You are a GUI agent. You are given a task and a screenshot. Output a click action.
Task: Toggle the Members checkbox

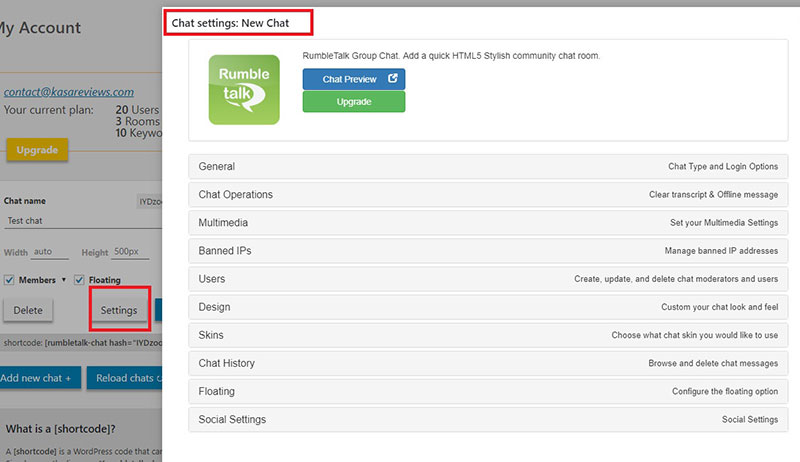[9, 280]
